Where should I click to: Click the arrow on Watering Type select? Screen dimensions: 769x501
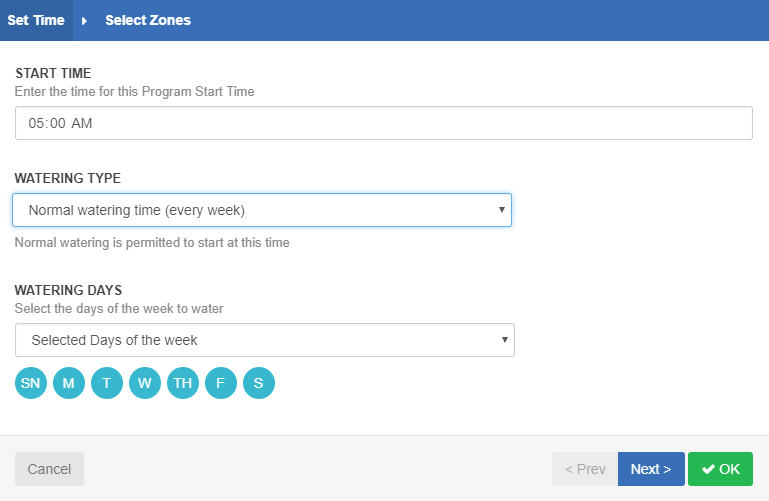(502, 210)
